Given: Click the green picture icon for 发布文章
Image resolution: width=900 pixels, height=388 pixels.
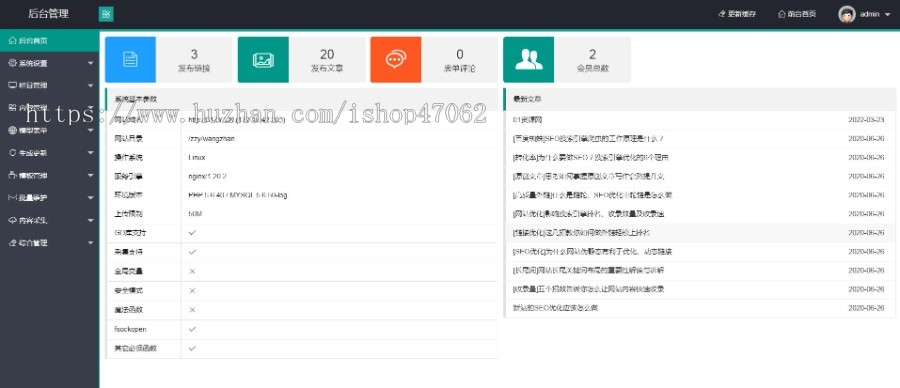Looking at the screenshot, I should point(263,60).
